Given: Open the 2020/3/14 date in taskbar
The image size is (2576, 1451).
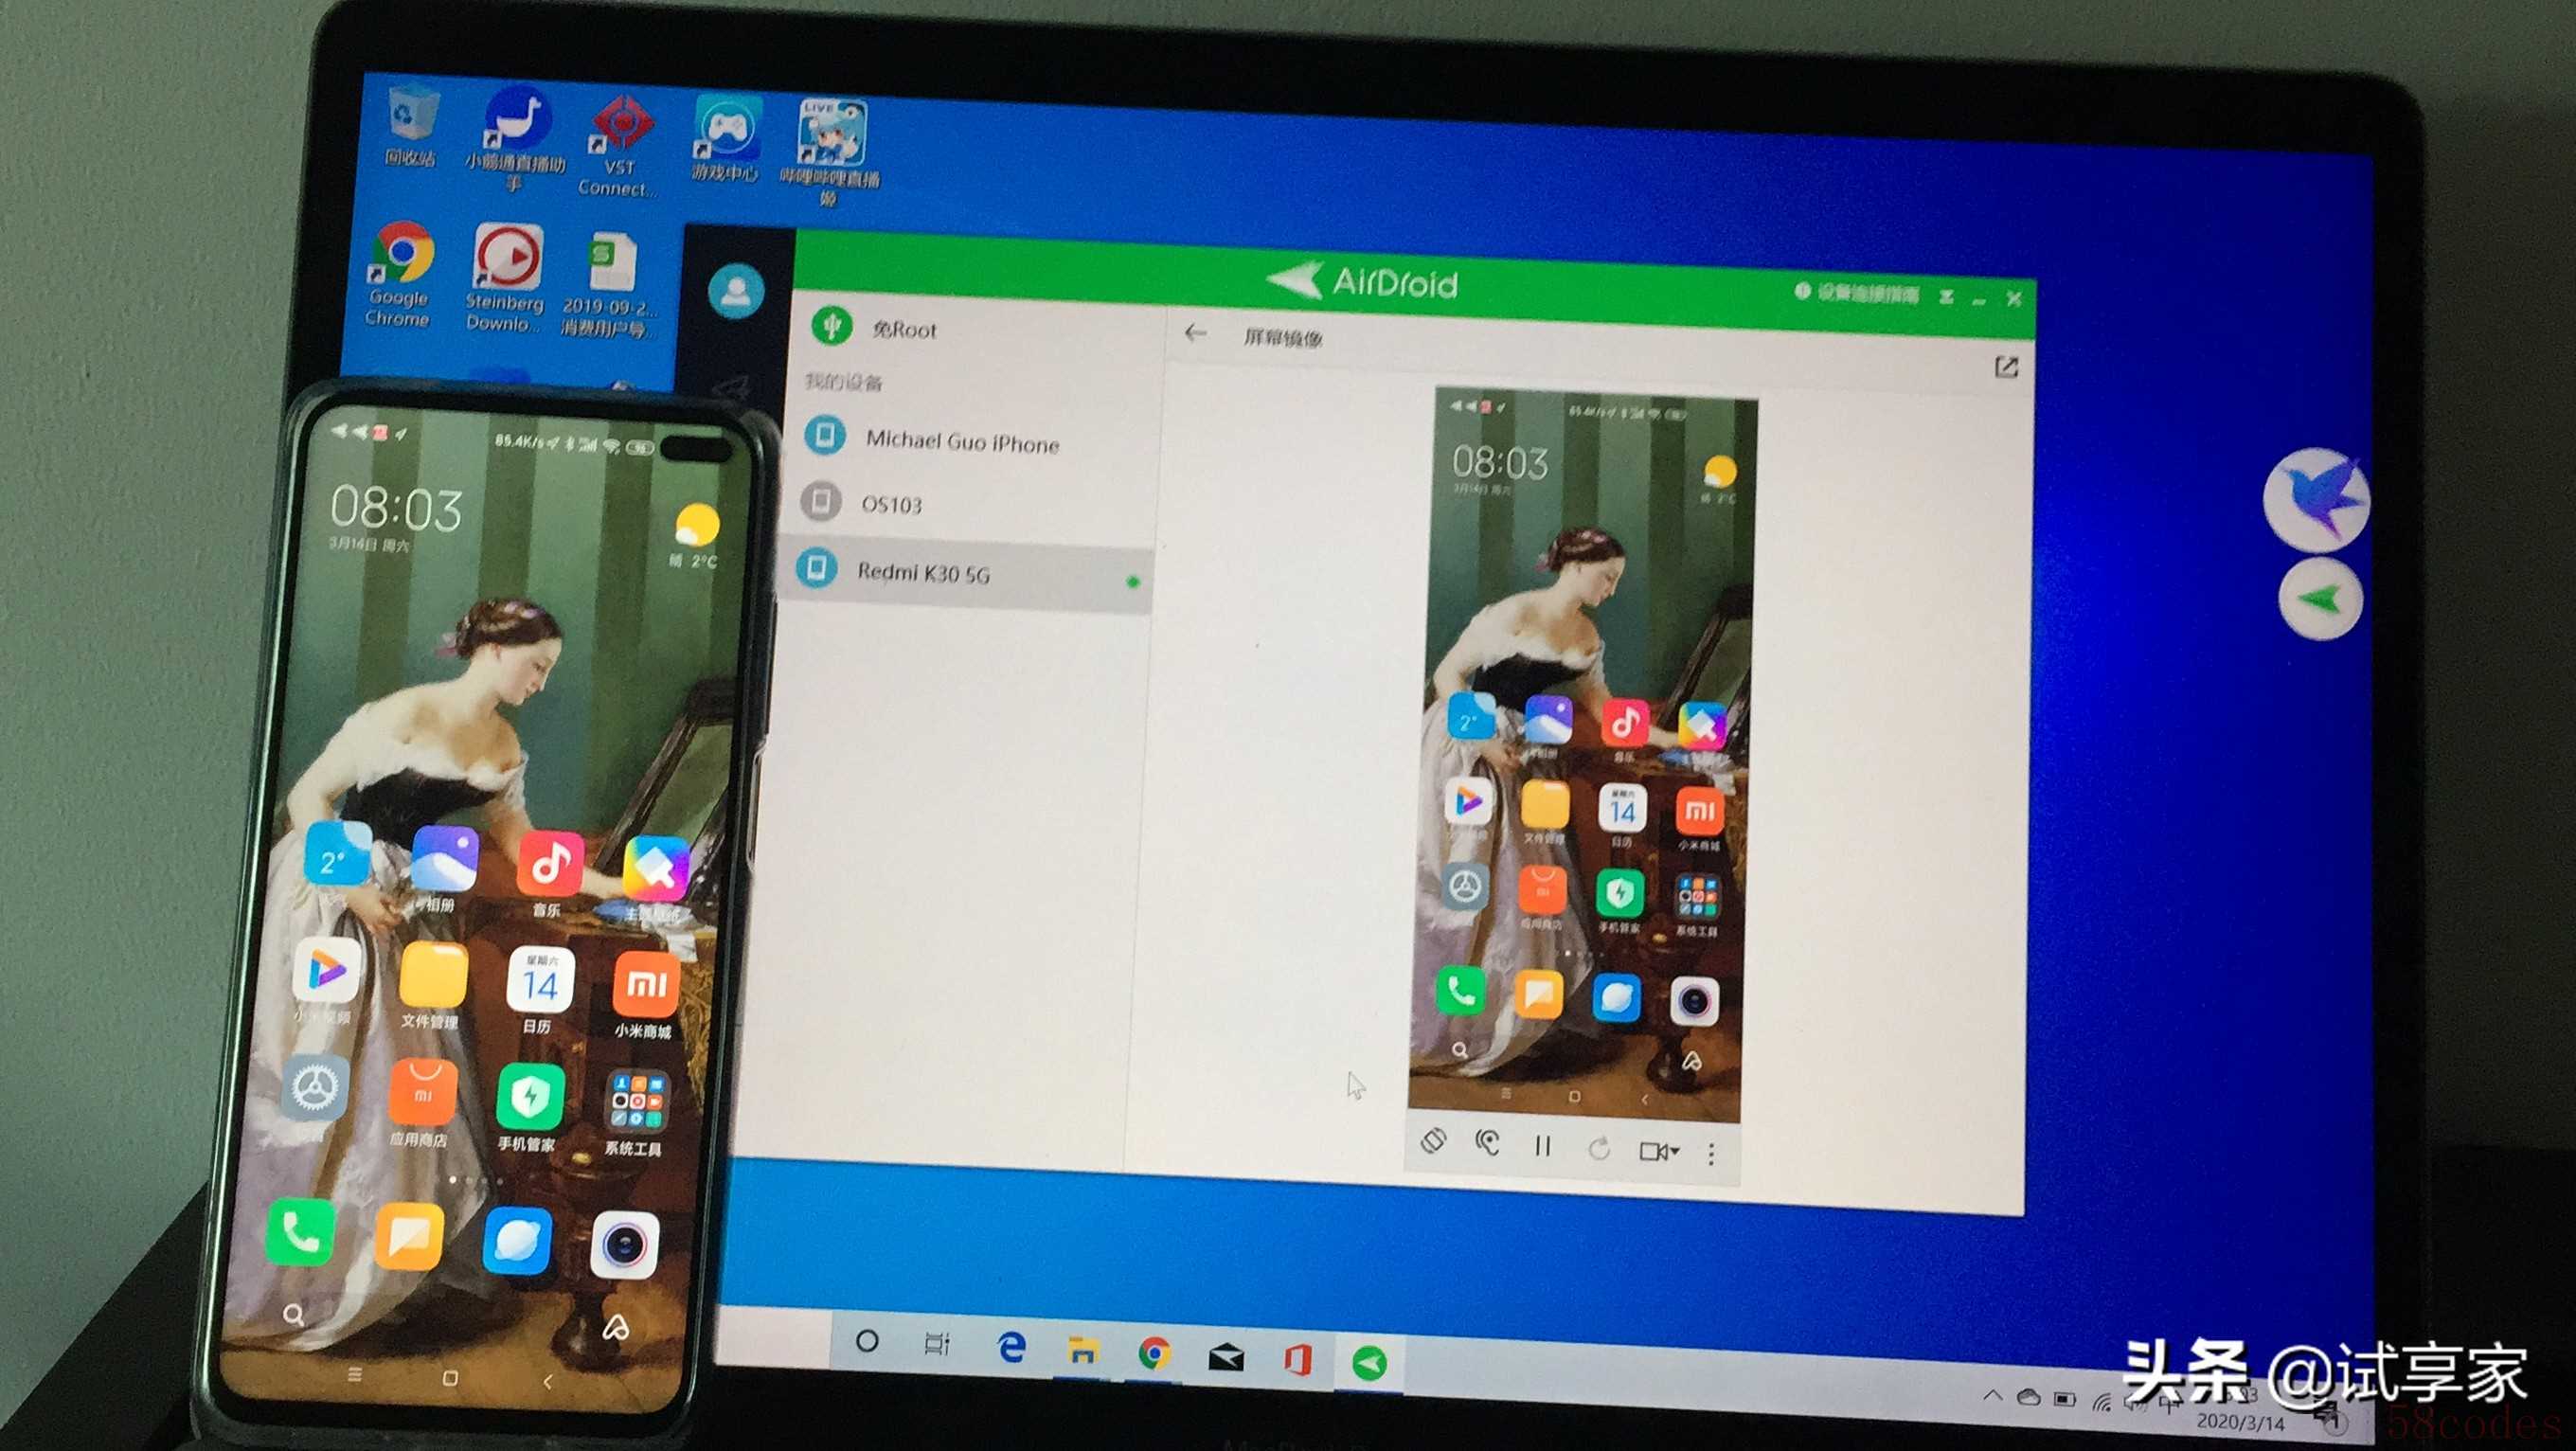Looking at the screenshot, I should coord(2240,1422).
